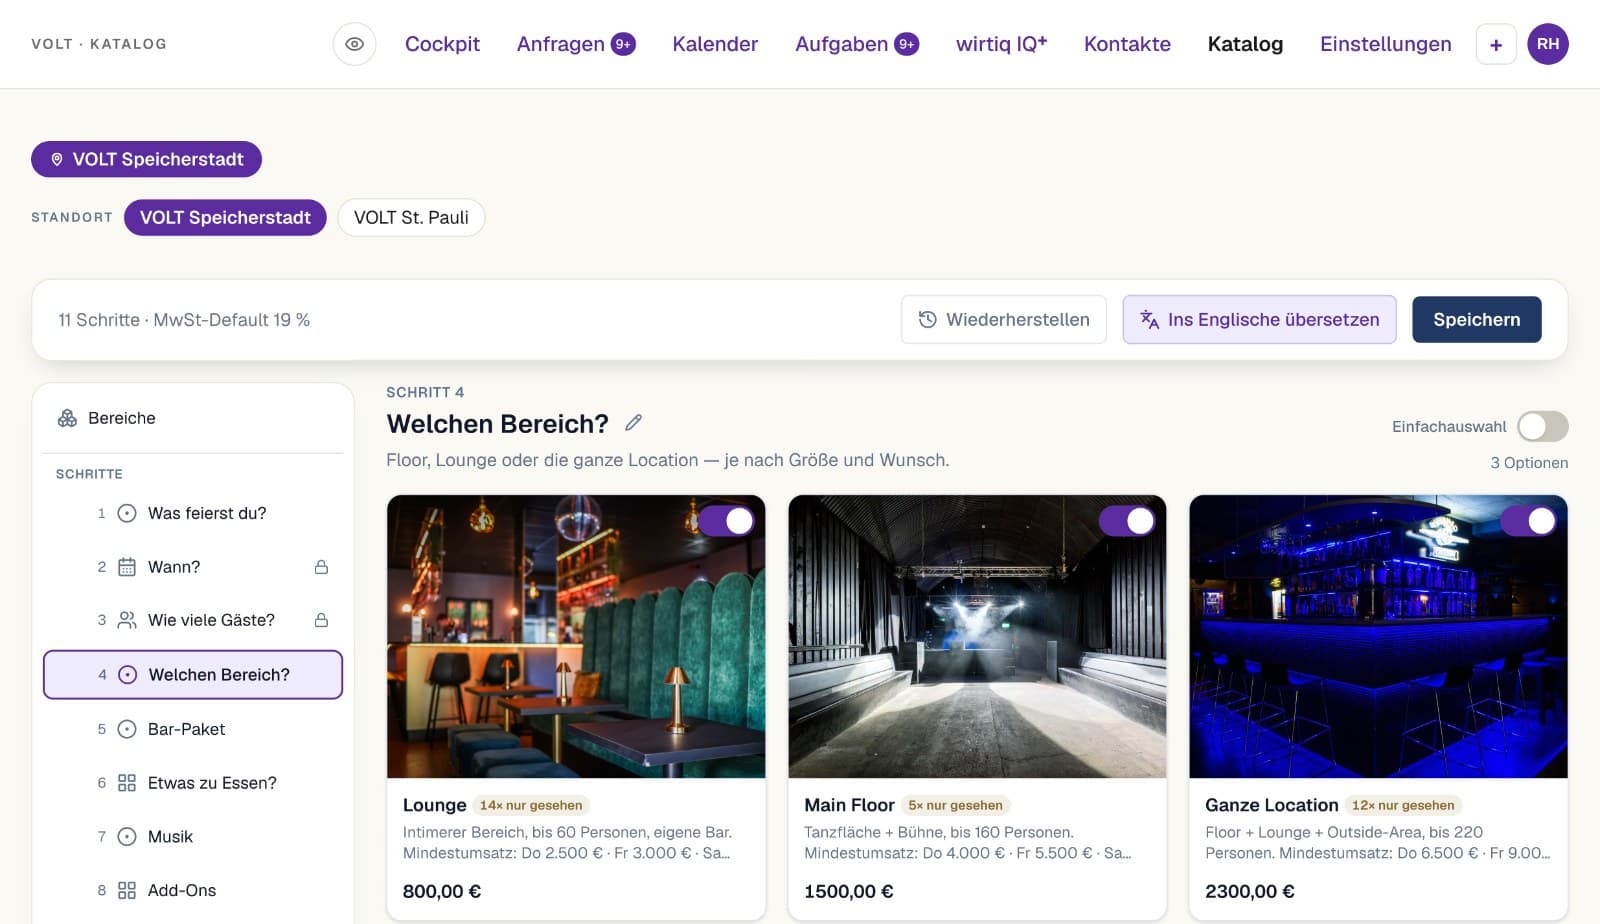Disable the Lounge card toggle
Viewport: 1600px width, 924px height.
point(726,521)
